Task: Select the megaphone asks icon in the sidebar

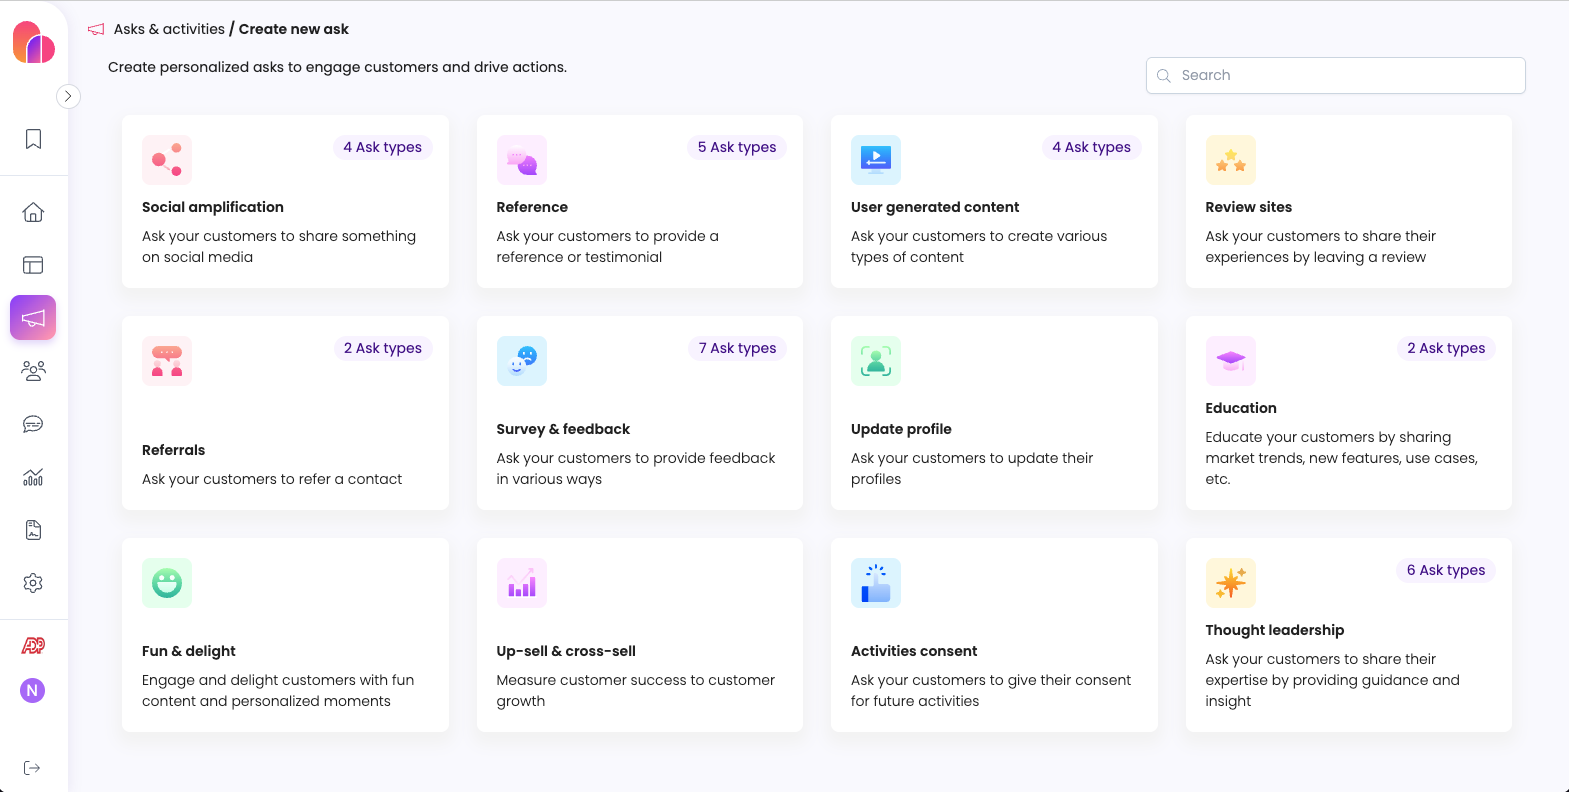Action: [x=33, y=318]
